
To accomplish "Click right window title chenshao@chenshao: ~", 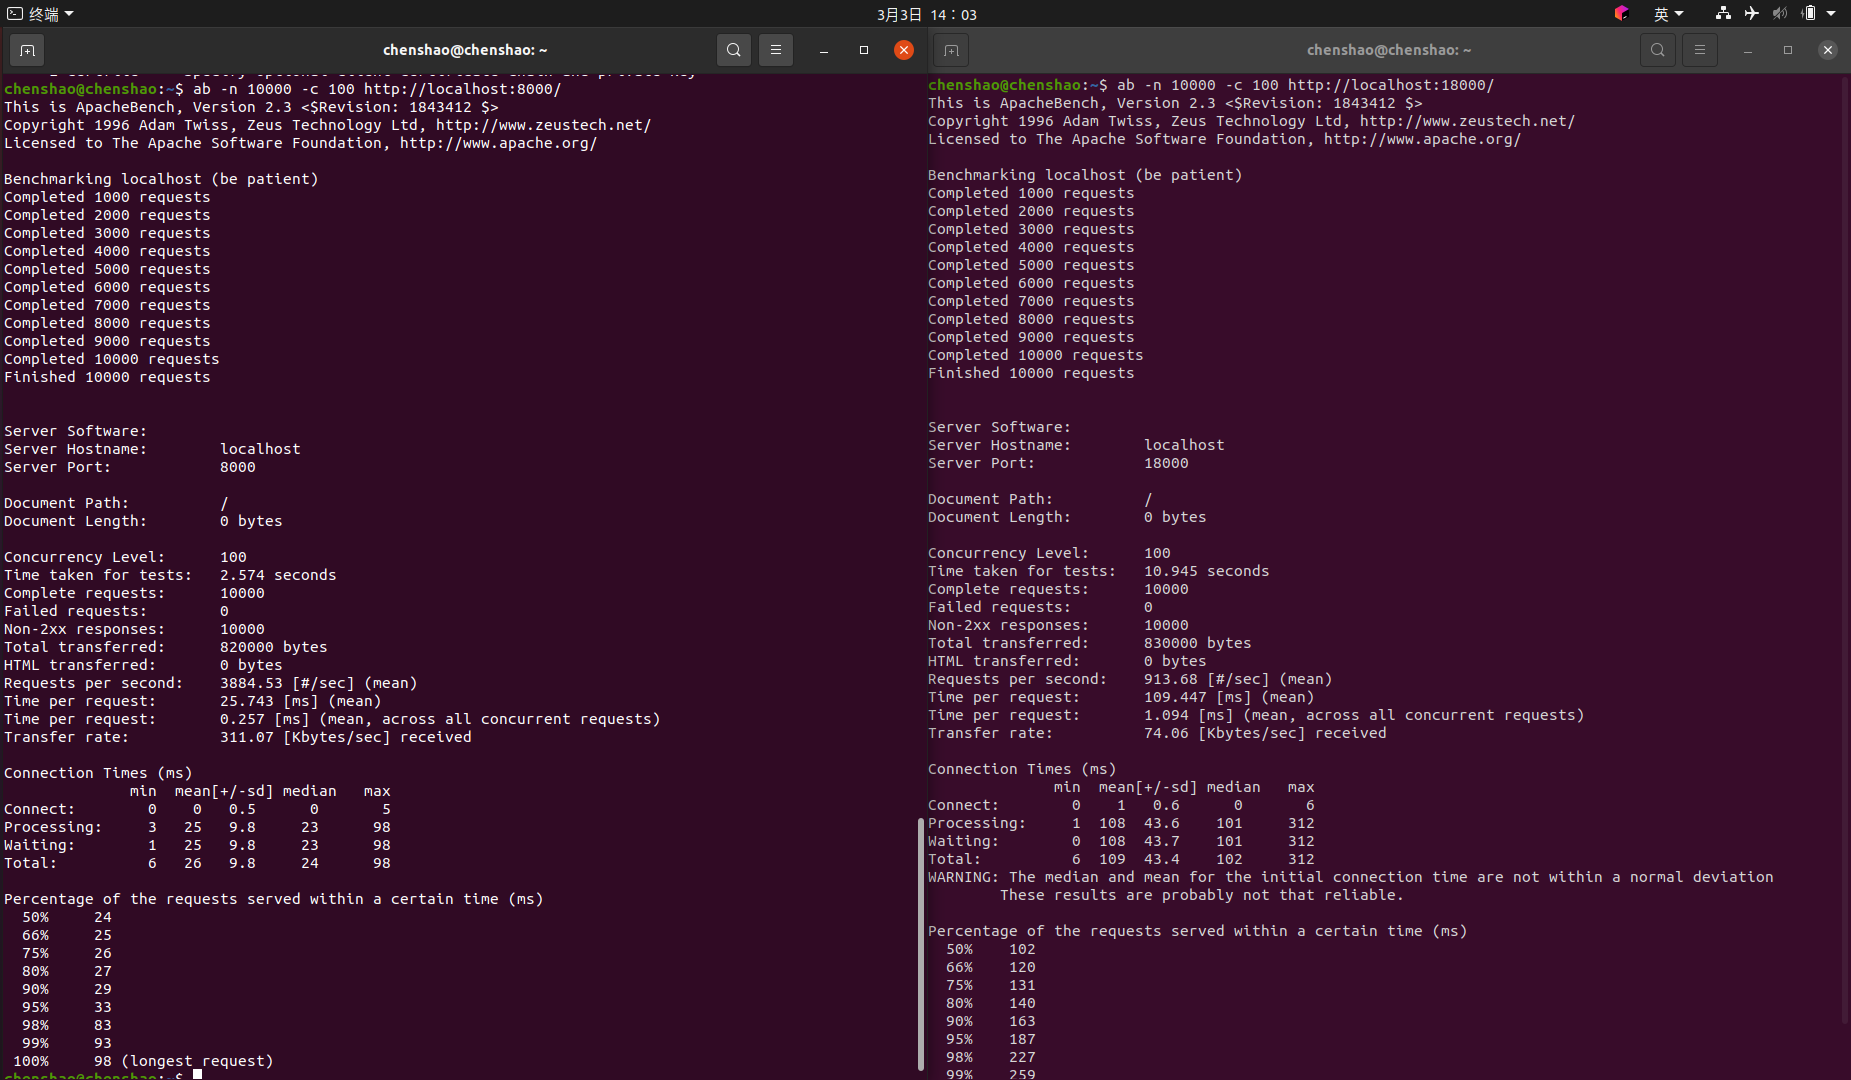I will pos(1389,50).
